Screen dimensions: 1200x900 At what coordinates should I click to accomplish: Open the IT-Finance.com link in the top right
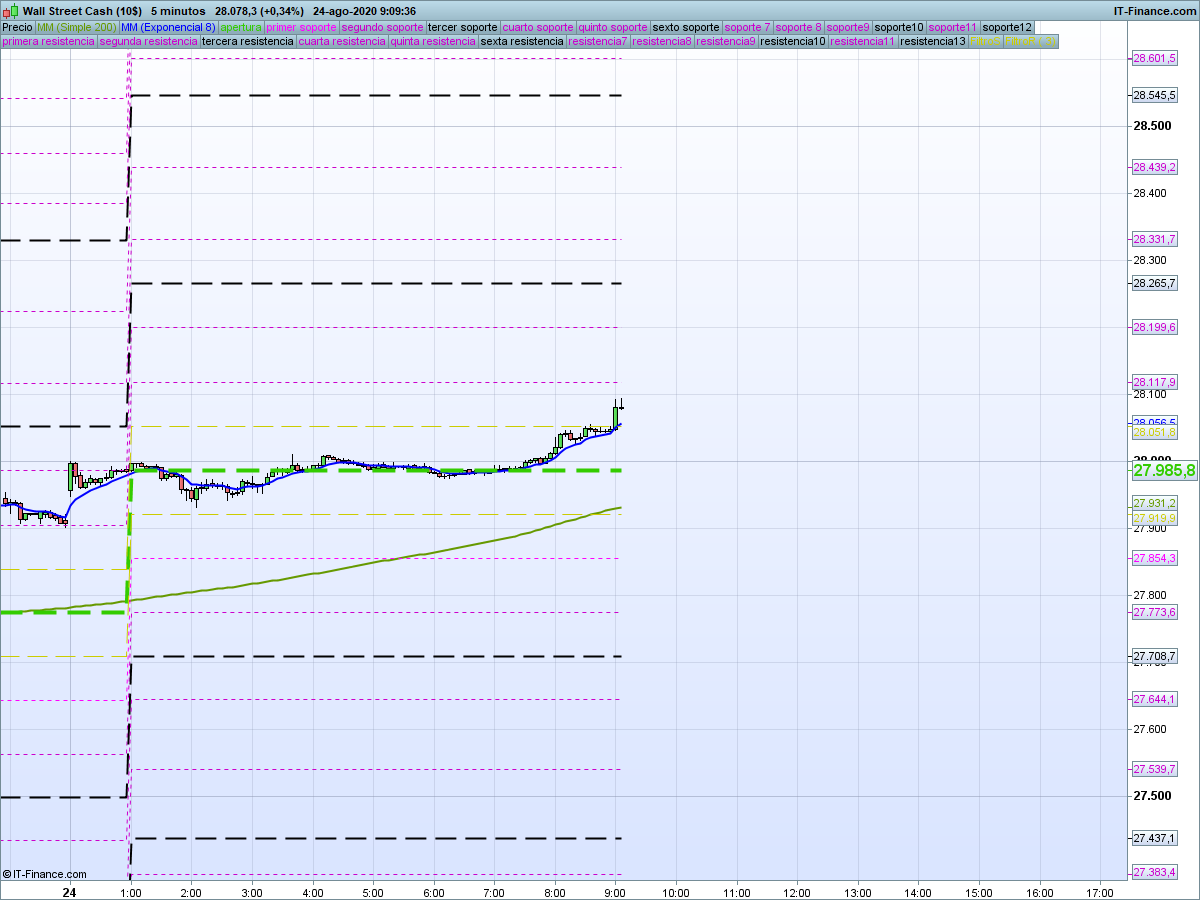(x=1154, y=11)
